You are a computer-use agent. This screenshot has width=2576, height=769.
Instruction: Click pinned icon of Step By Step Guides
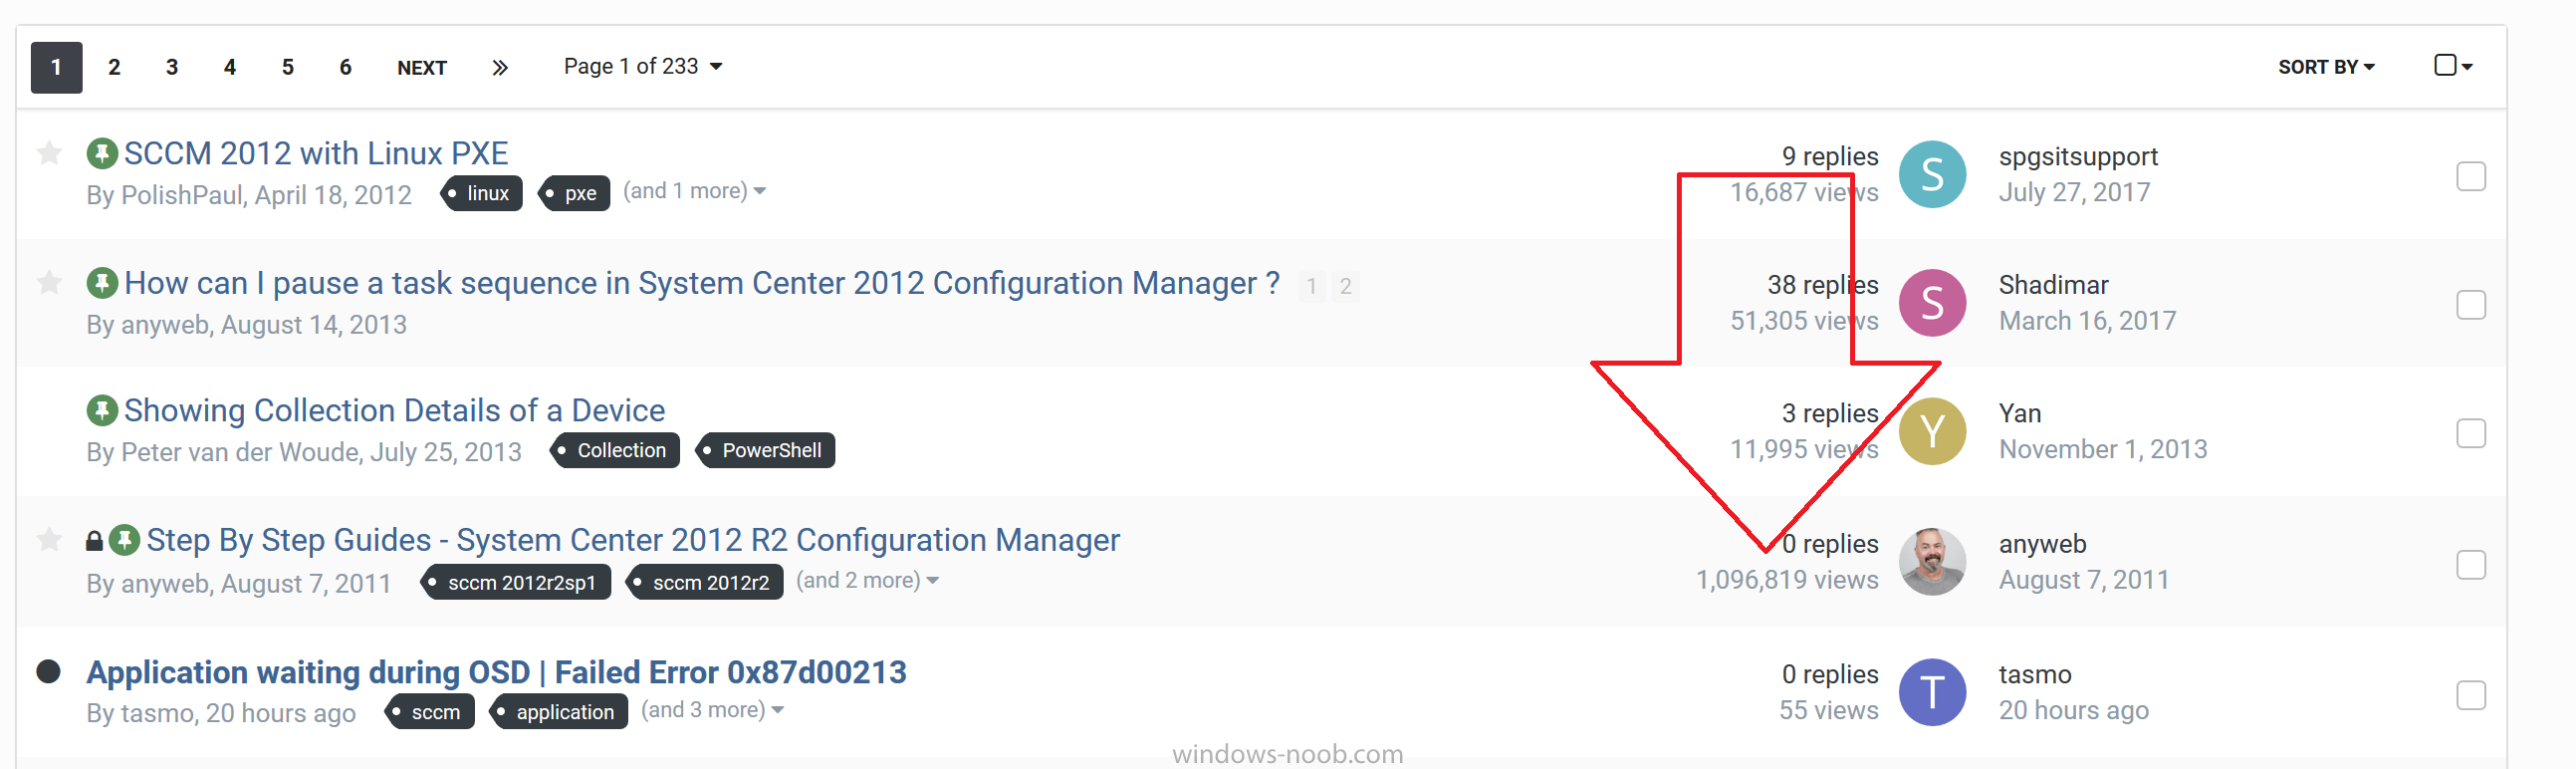(x=124, y=540)
